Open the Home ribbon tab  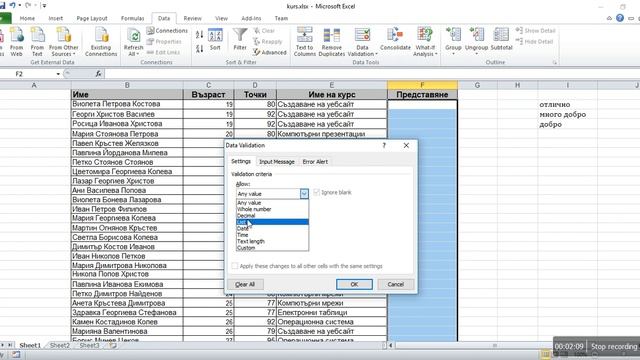pyautogui.click(x=27, y=18)
